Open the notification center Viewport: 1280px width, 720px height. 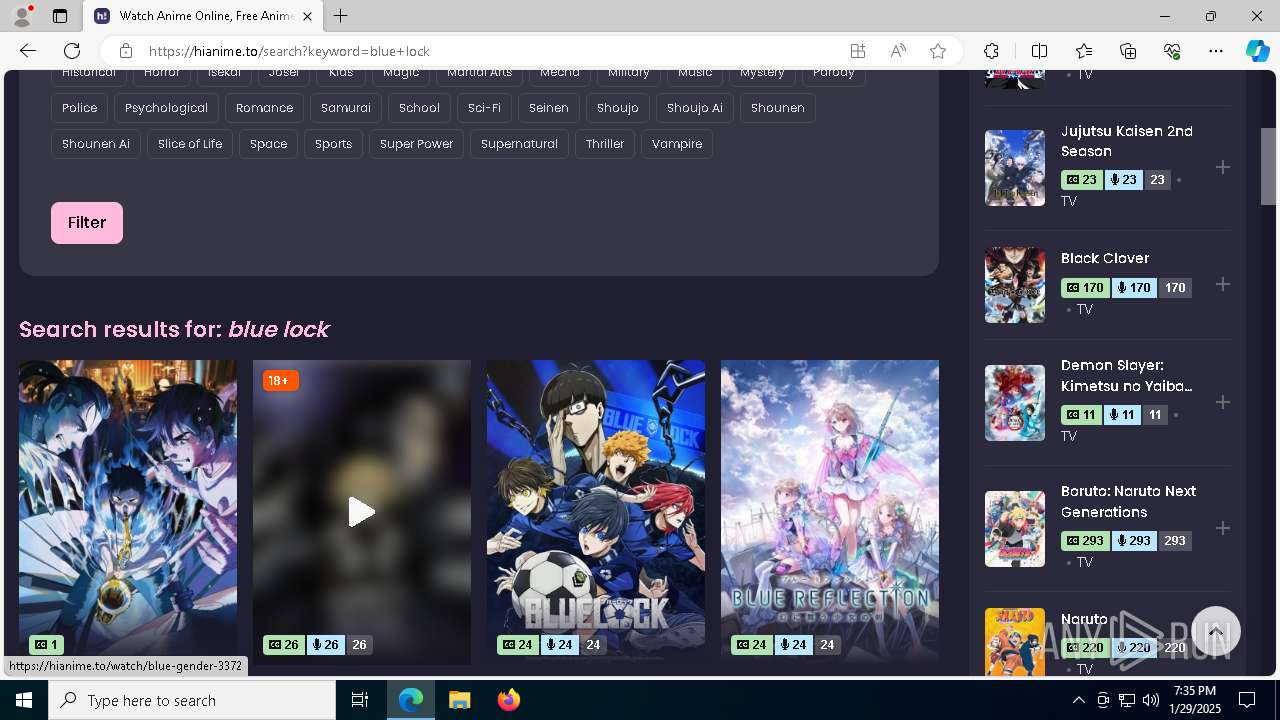tap(1247, 700)
